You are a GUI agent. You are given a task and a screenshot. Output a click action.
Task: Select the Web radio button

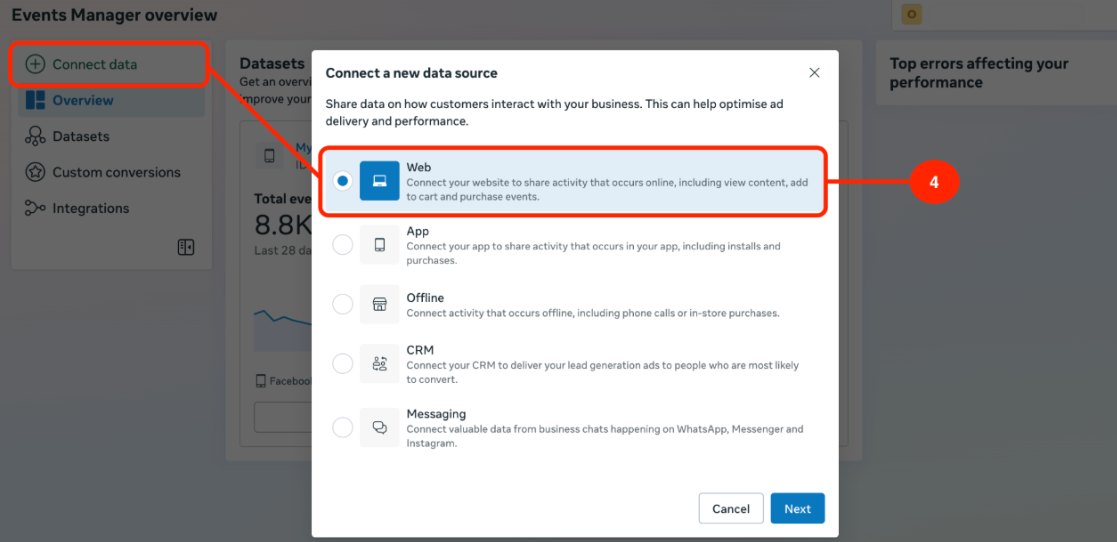343,181
